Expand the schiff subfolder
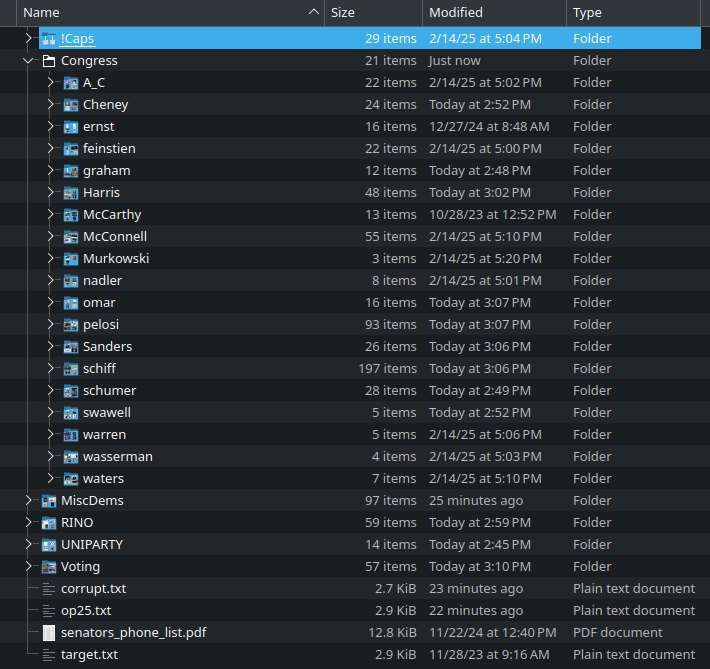Screen dimensions: 710x669 click(x=51, y=369)
